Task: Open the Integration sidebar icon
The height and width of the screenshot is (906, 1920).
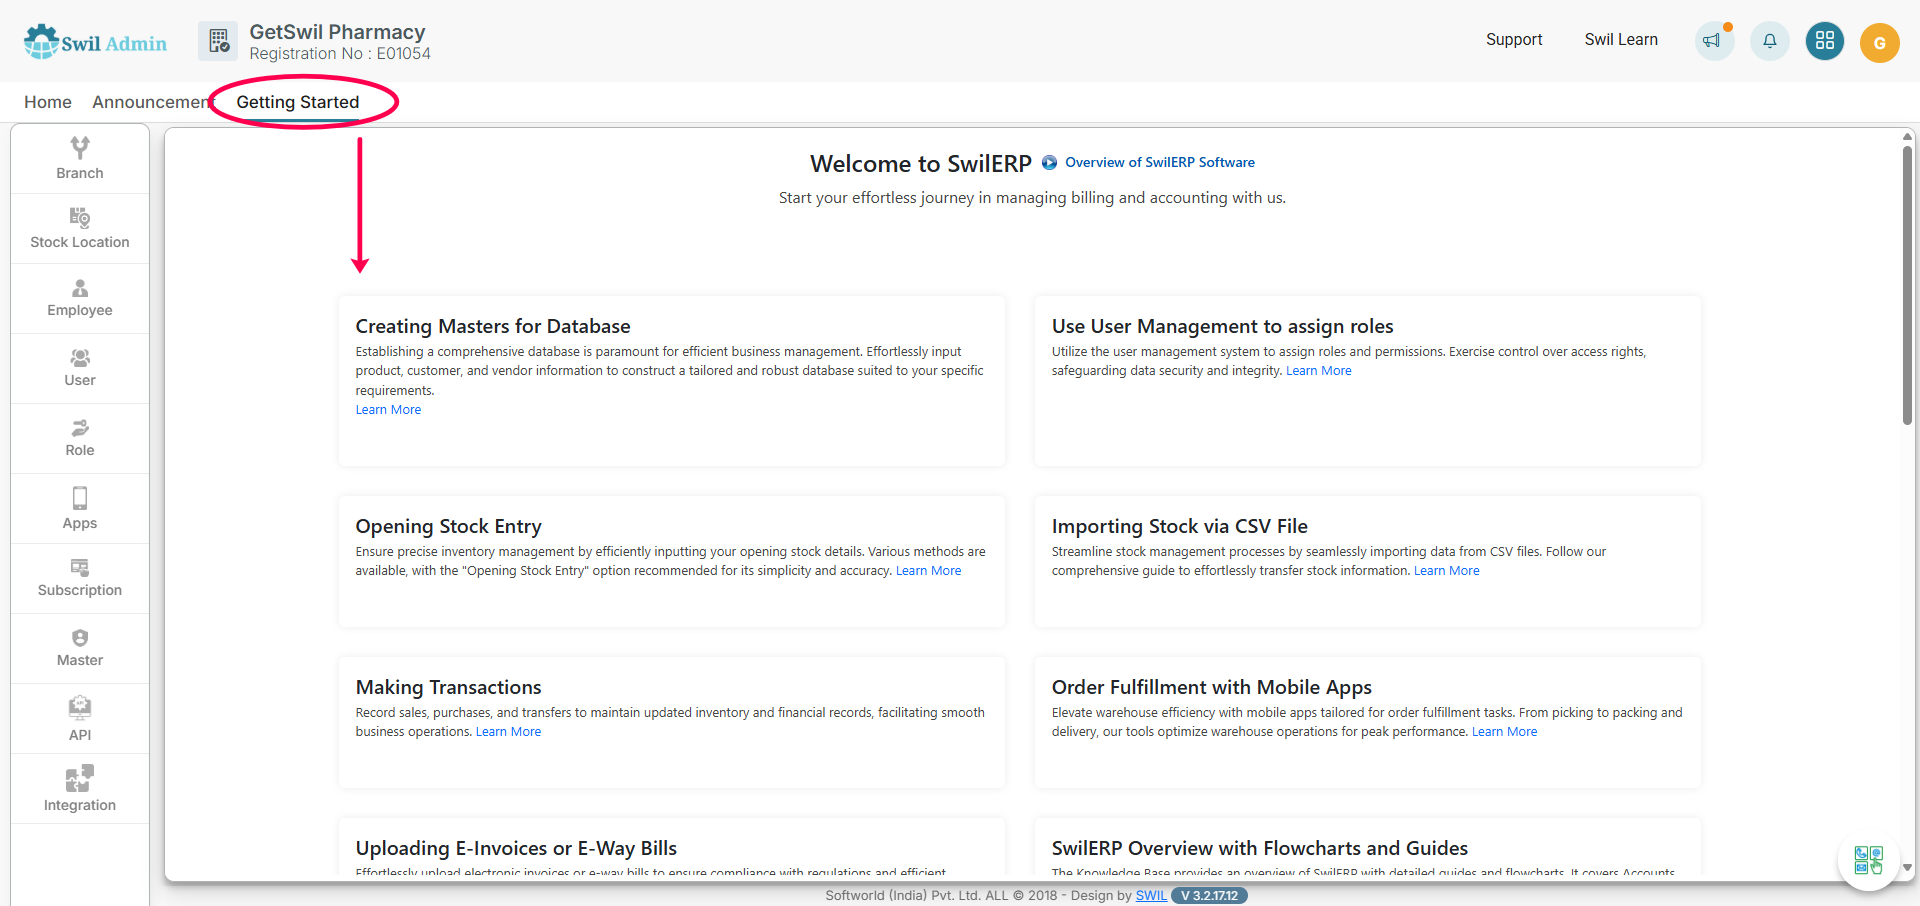Action: coord(80,778)
